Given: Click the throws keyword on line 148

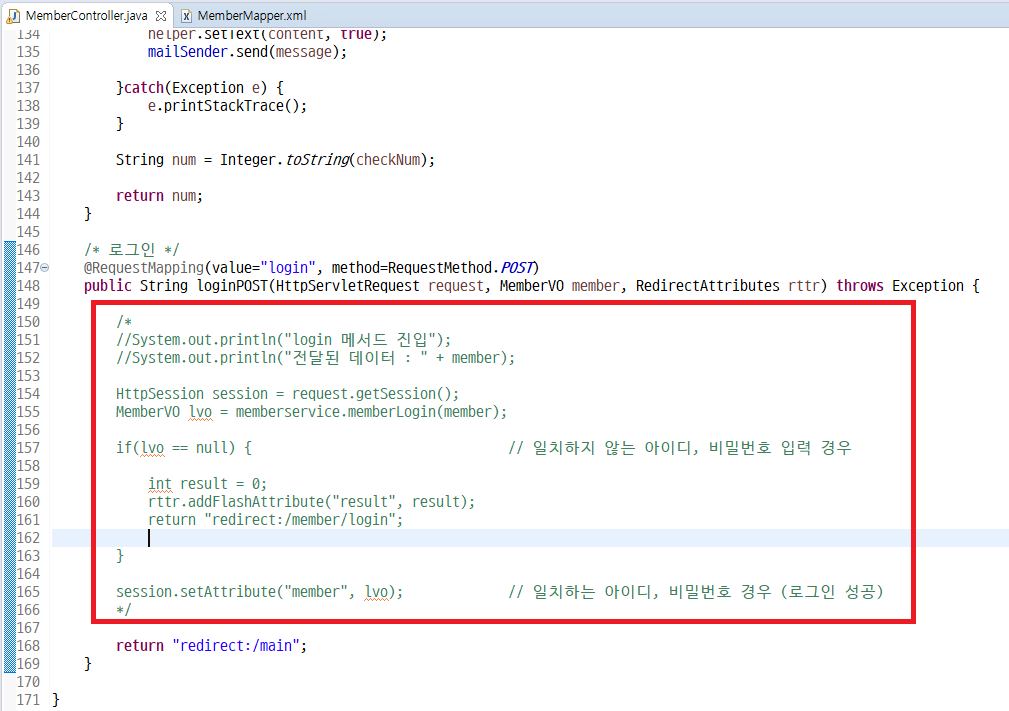Looking at the screenshot, I should coord(860,286).
